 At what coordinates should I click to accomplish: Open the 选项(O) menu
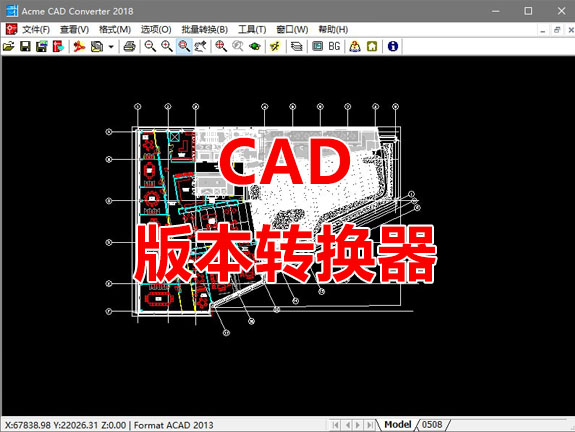[156, 29]
